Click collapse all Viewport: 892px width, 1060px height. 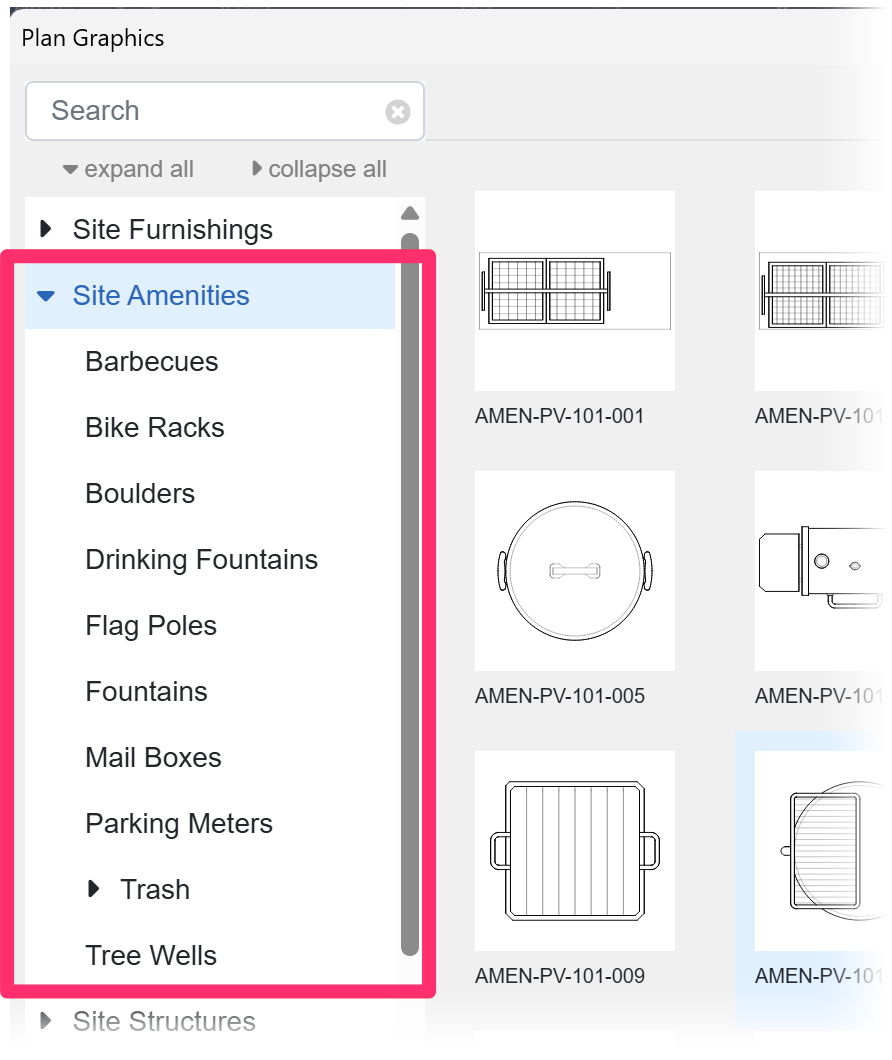pos(318,168)
